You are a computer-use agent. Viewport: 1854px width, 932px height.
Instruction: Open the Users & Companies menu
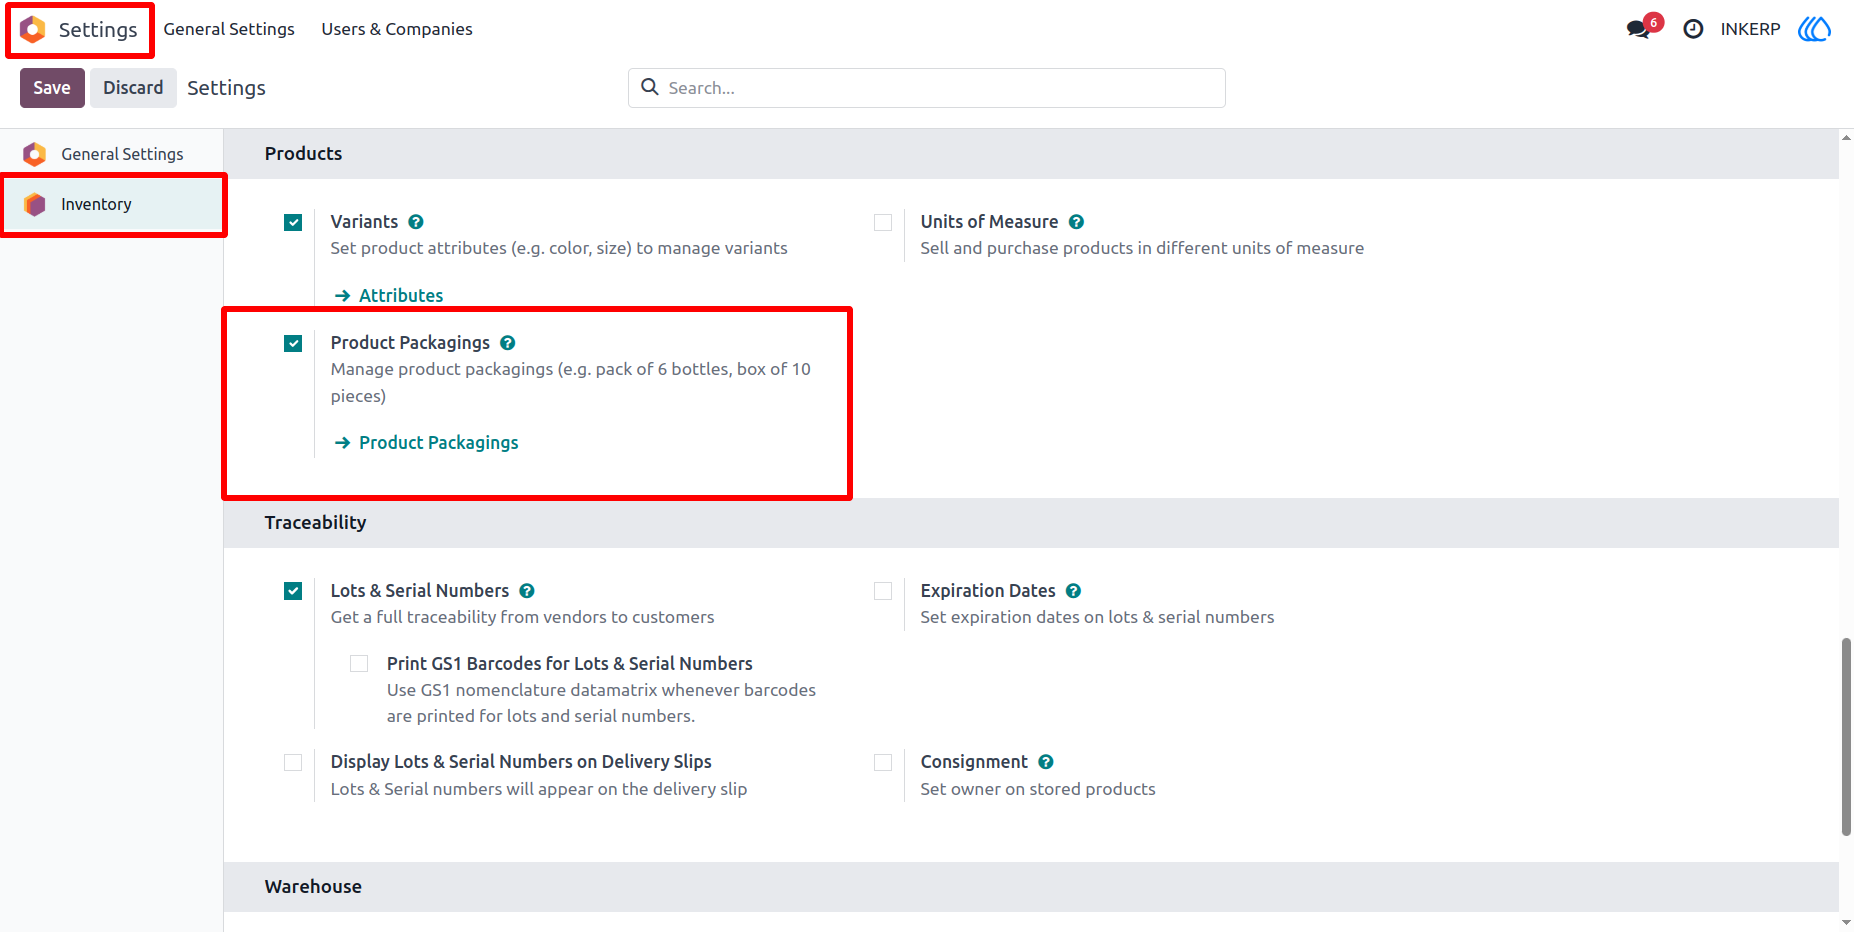(x=397, y=29)
